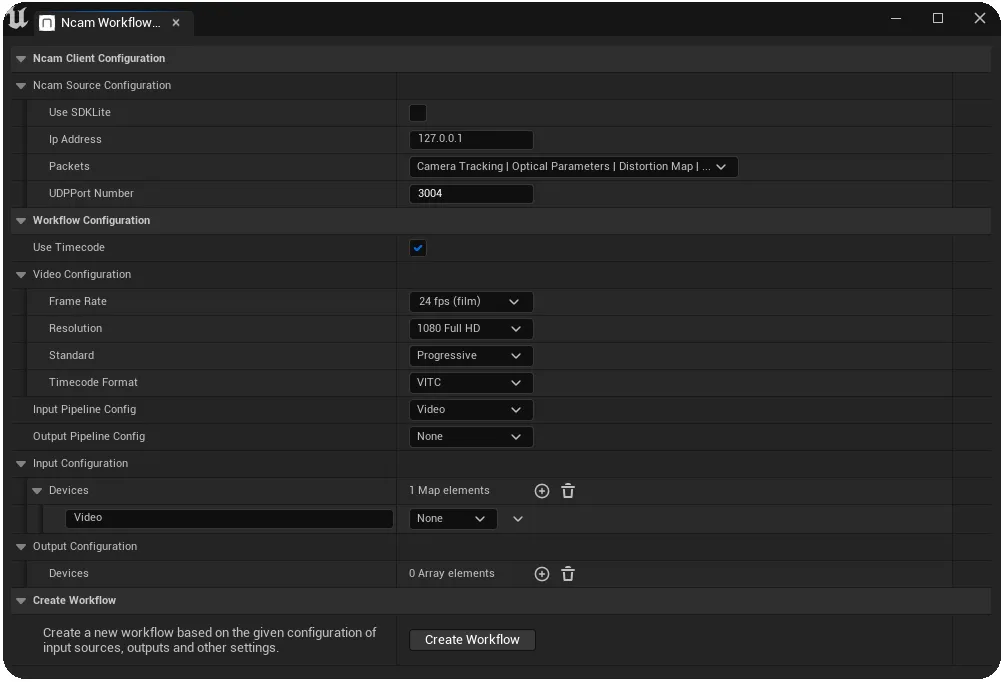Image resolution: width=1003 pixels, height=682 pixels.
Task: Click the Timecode Format label
Action: tap(93, 383)
